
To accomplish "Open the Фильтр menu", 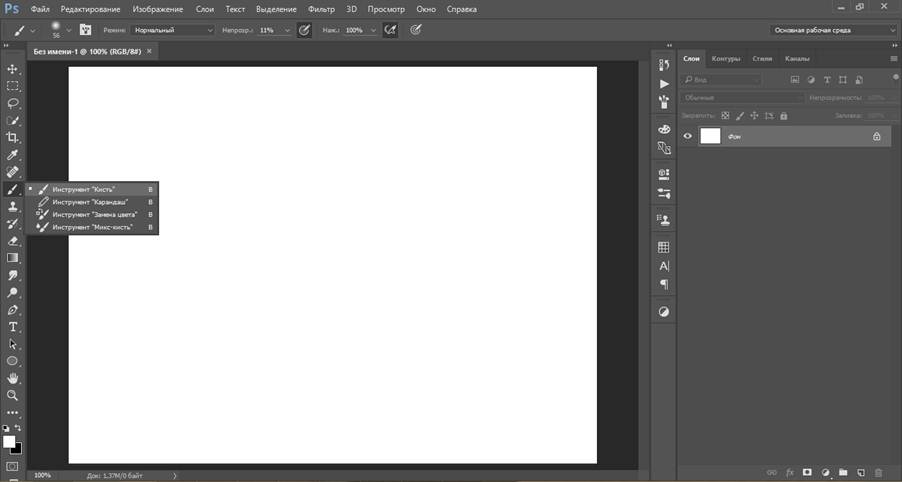I will (321, 9).
